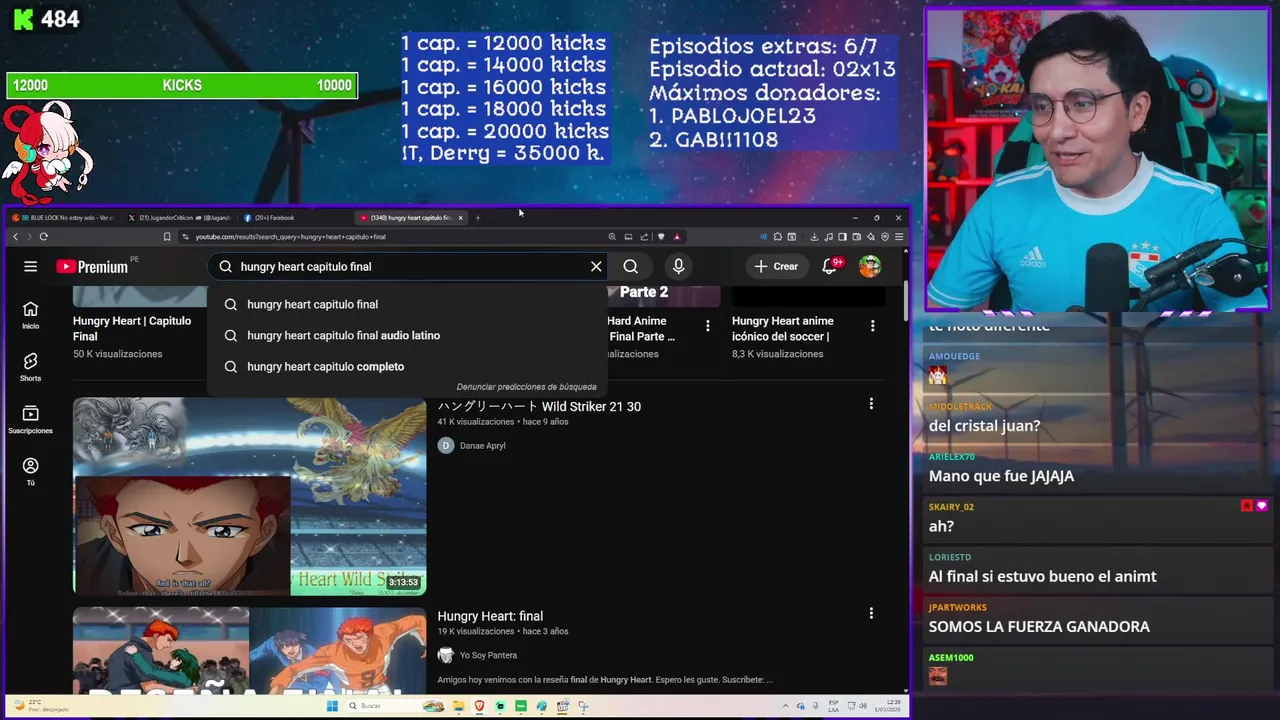Image resolution: width=1280 pixels, height=720 pixels.
Task: Click the zoom magnifier icon in the address bar
Action: (612, 237)
